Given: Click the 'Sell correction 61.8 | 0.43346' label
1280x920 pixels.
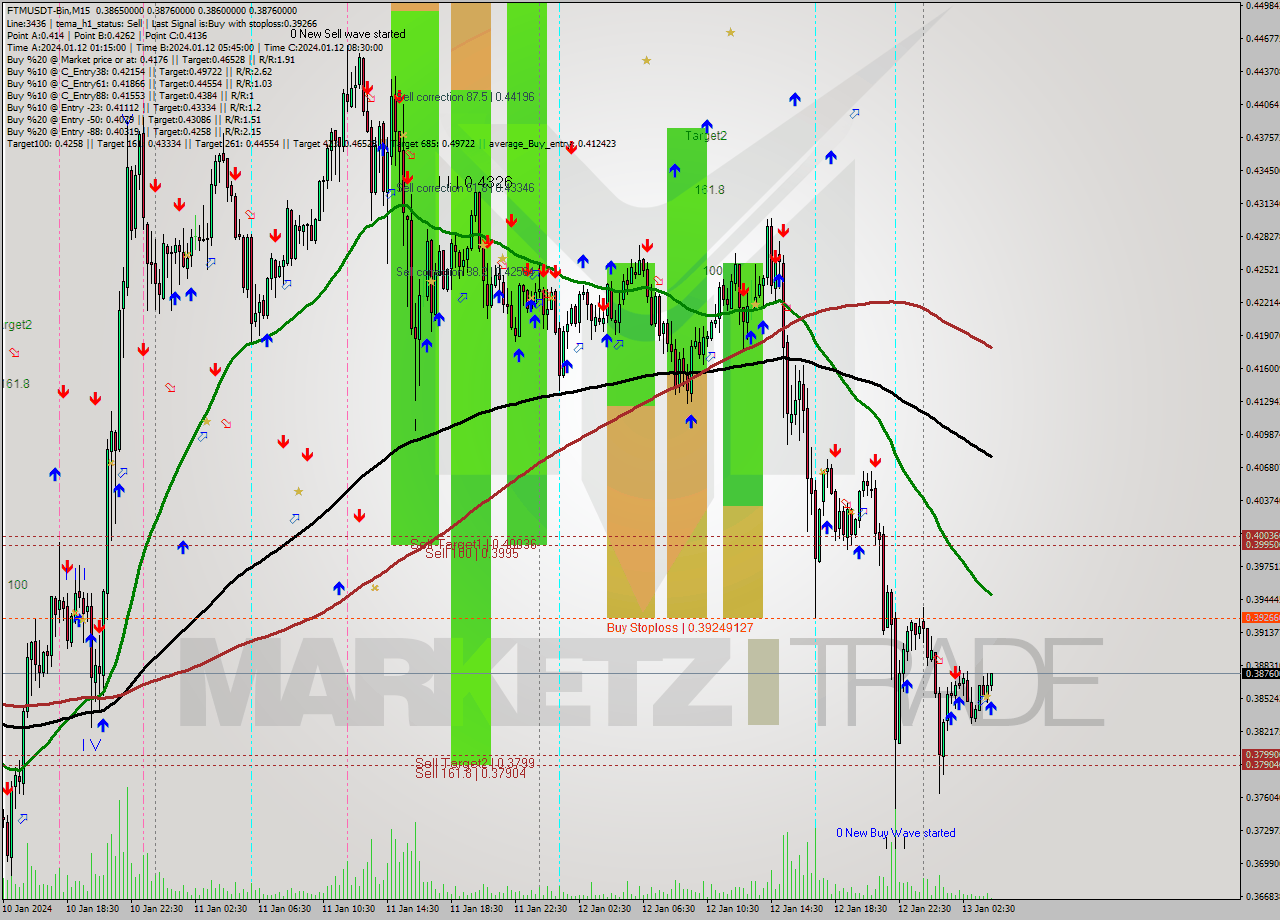Looking at the screenshot, I should [x=465, y=188].
